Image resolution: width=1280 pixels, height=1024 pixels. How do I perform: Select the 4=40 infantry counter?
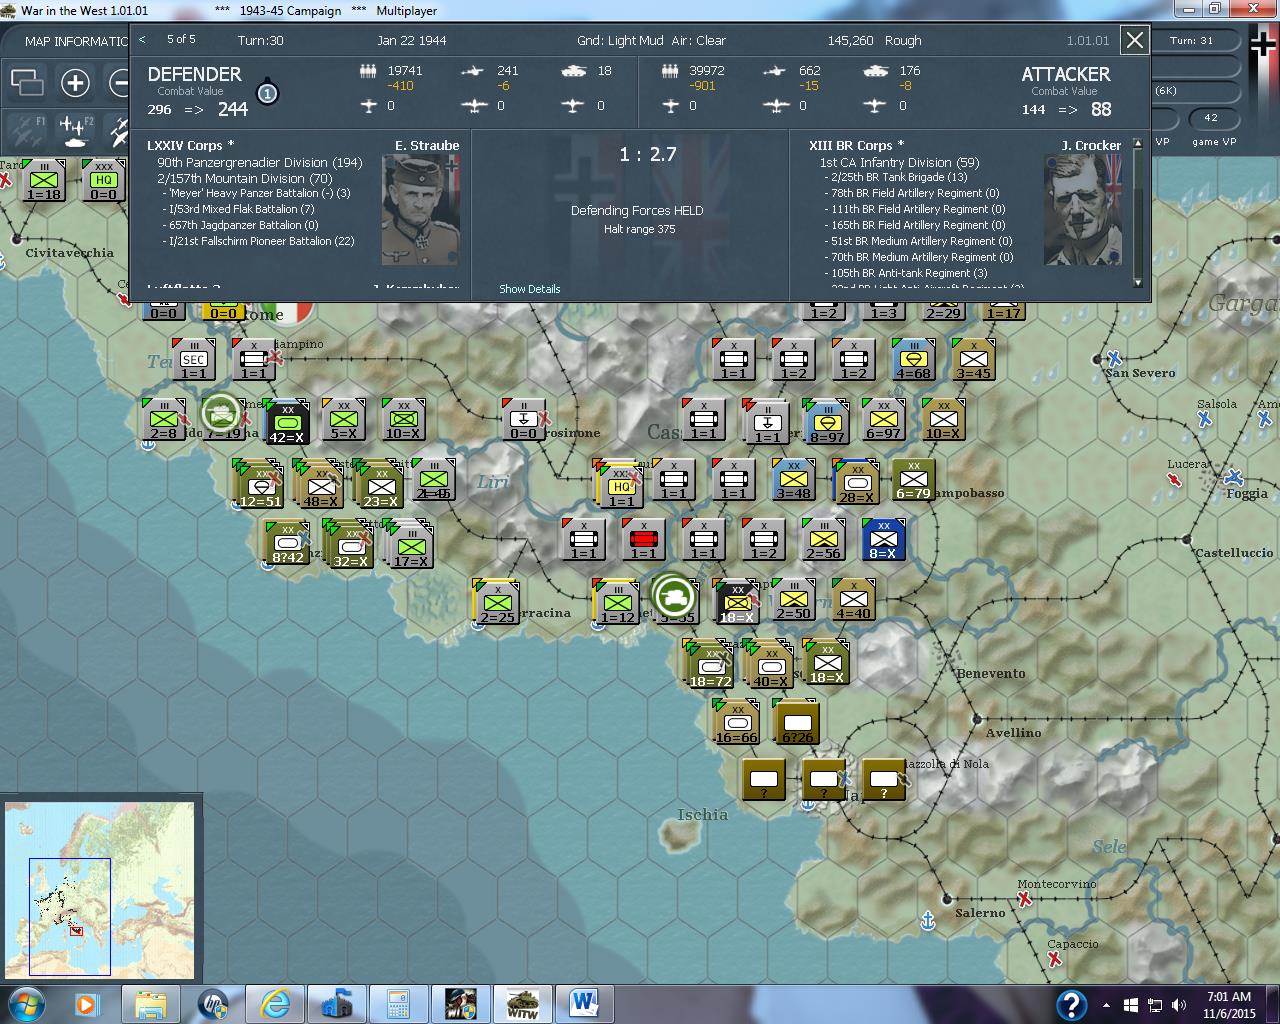(x=853, y=600)
